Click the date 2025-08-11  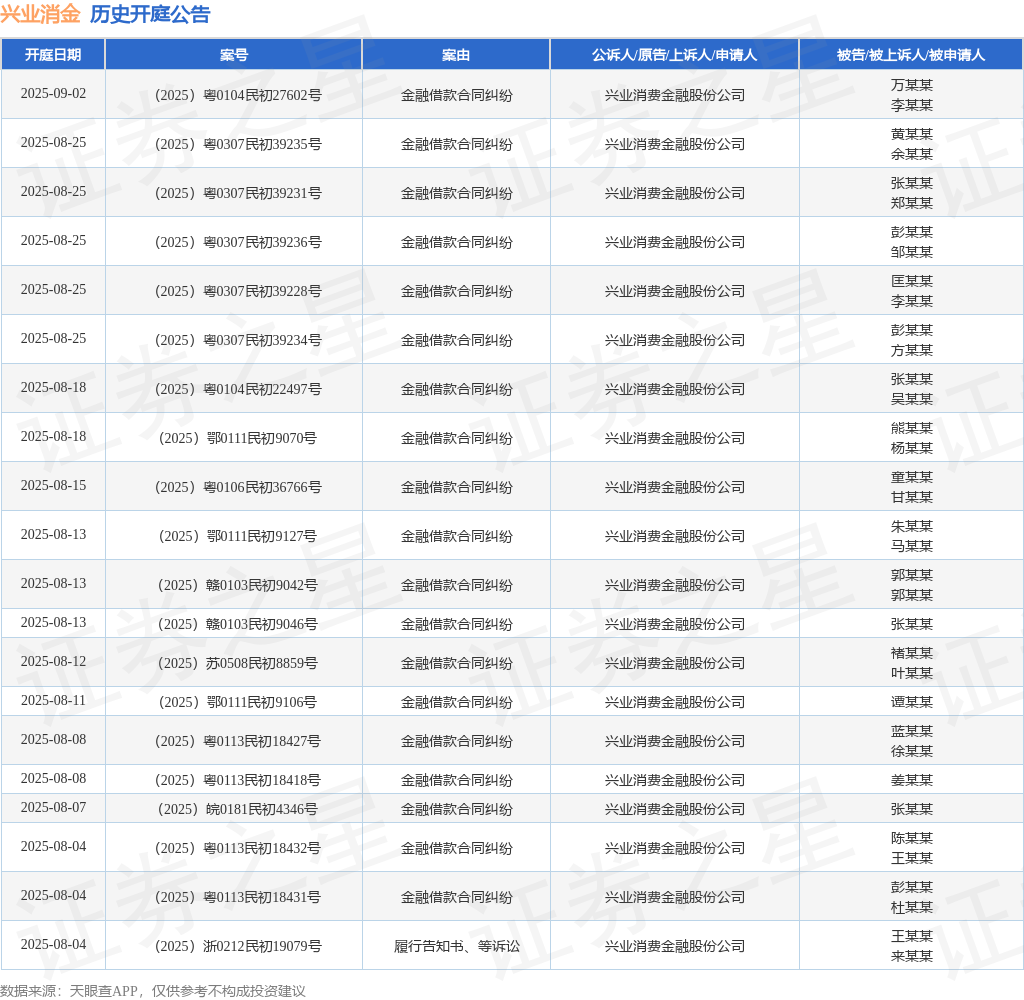click(x=53, y=700)
